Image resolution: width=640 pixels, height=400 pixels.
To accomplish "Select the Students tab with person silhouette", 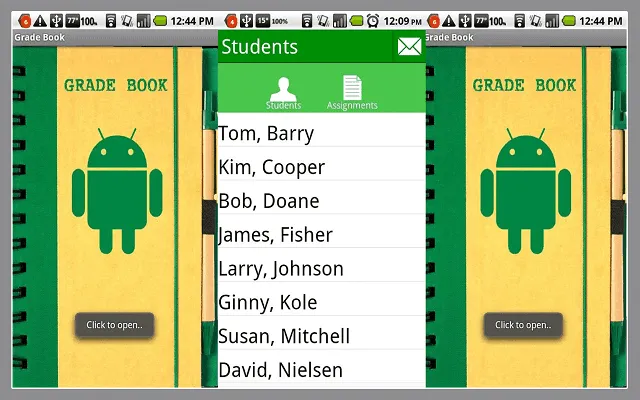I will click(x=283, y=93).
